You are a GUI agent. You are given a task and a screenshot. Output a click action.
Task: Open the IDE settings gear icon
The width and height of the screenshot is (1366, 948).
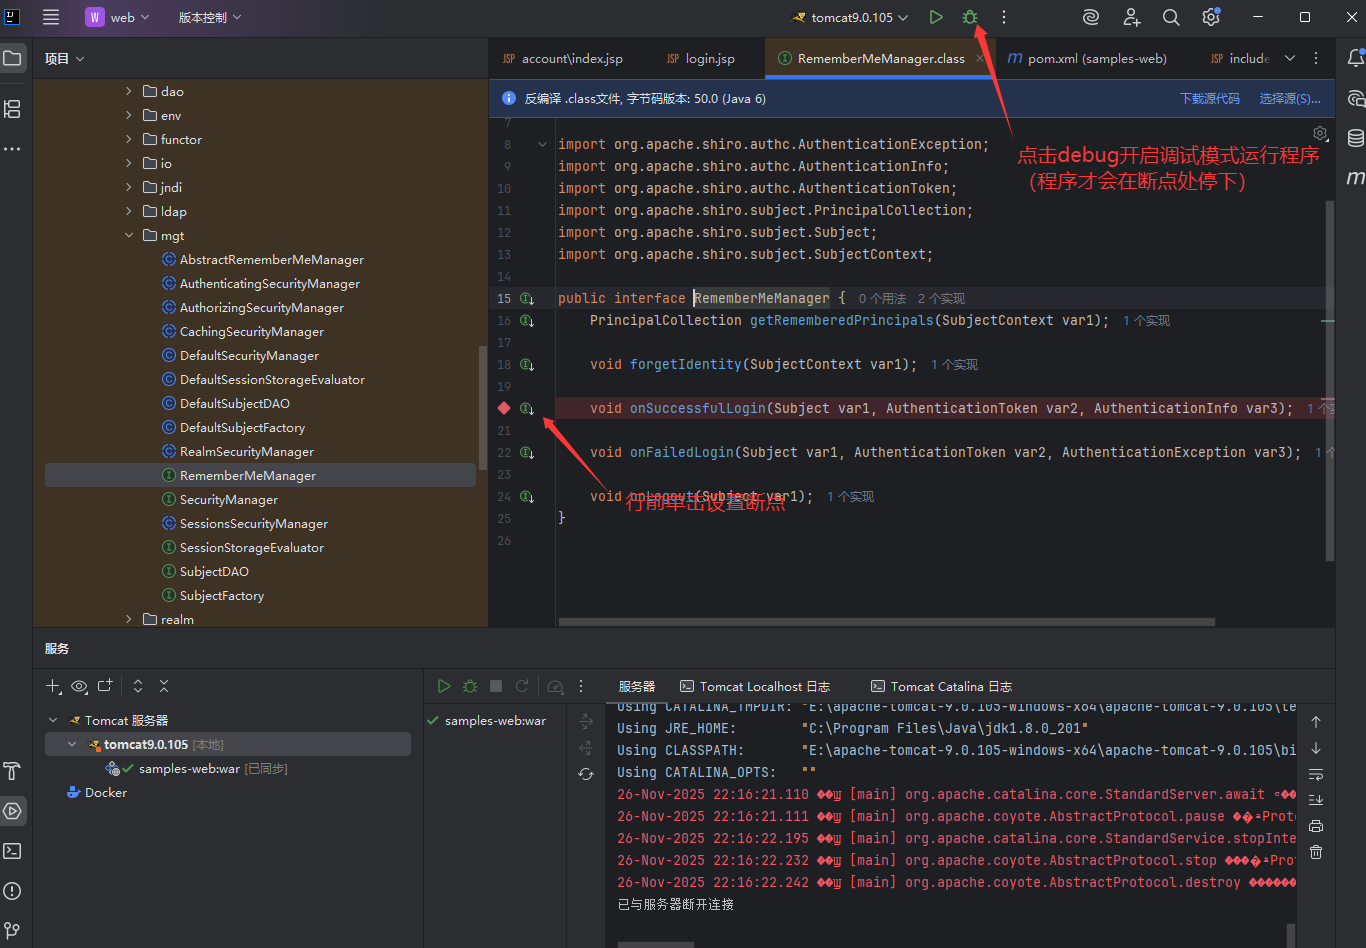(1210, 17)
